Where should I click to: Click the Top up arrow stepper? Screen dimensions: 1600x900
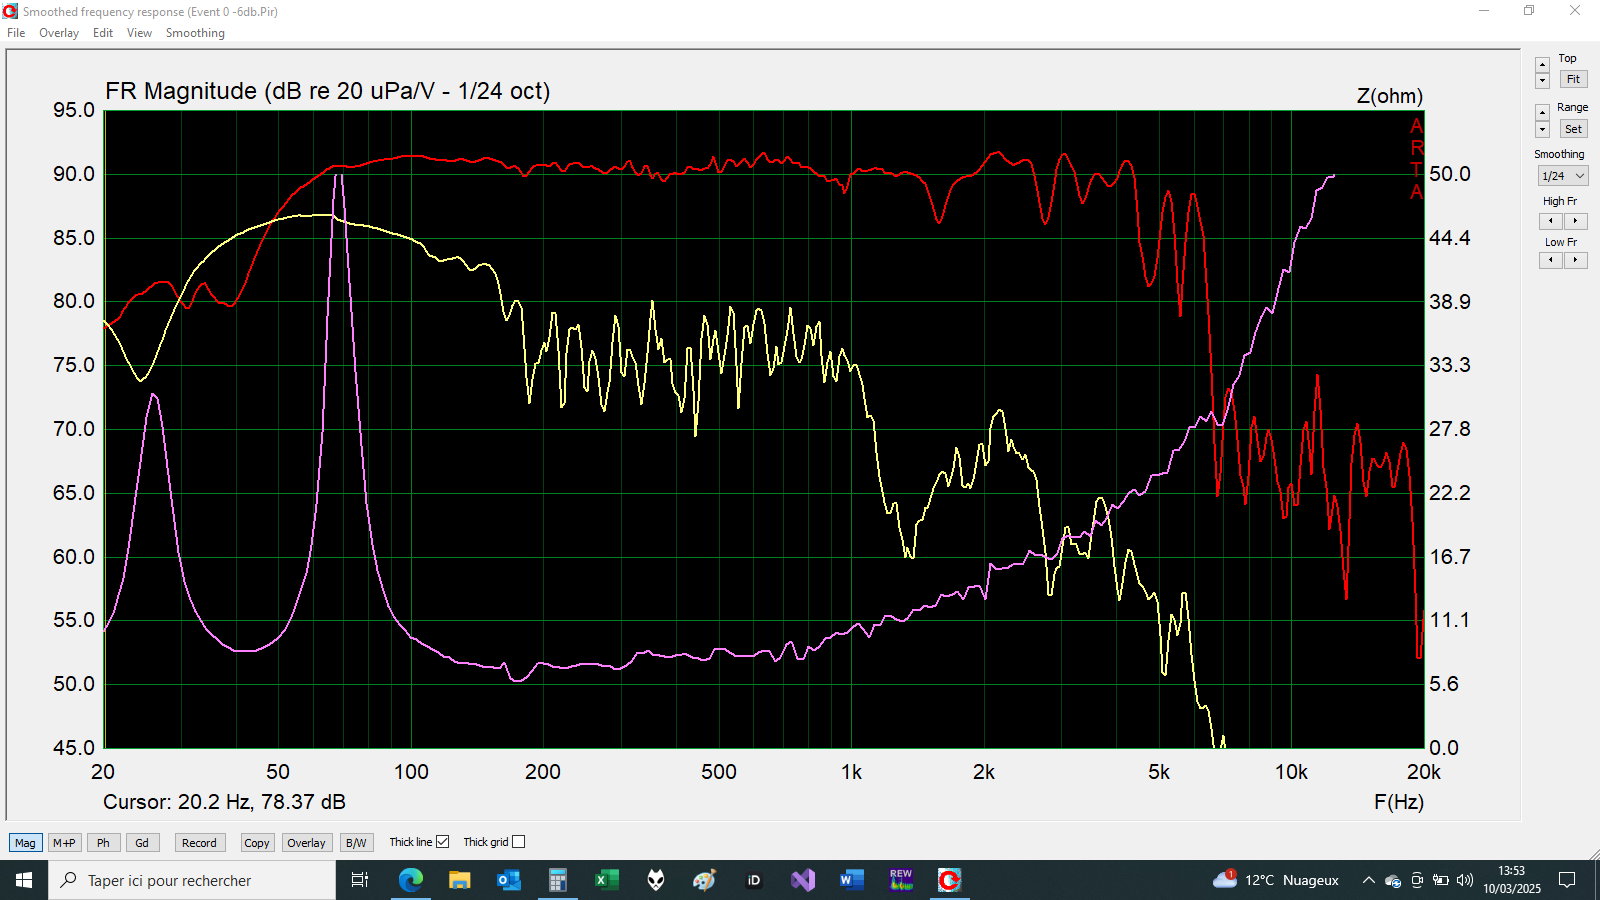(1542, 65)
